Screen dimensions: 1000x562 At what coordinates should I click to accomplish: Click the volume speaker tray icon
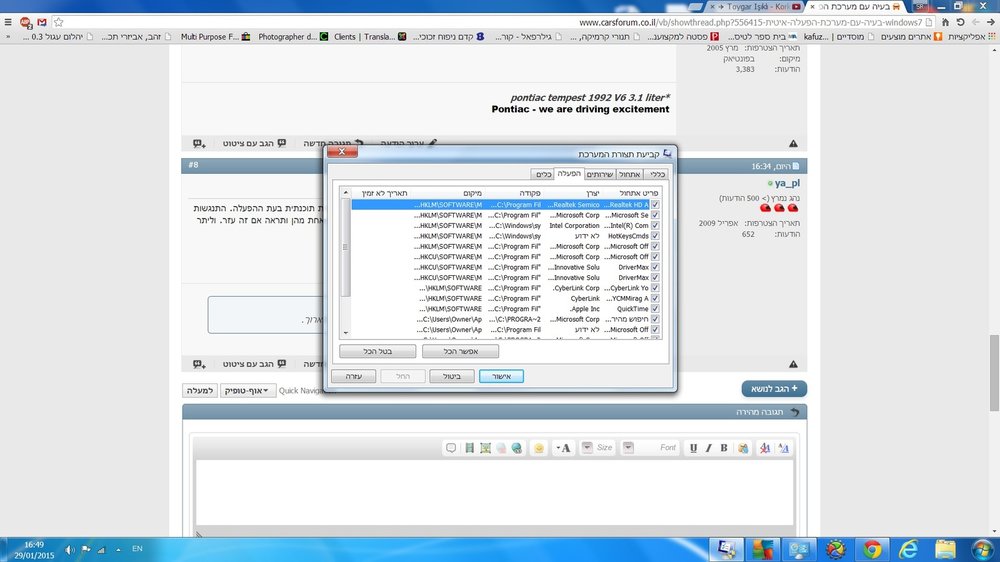click(70, 549)
